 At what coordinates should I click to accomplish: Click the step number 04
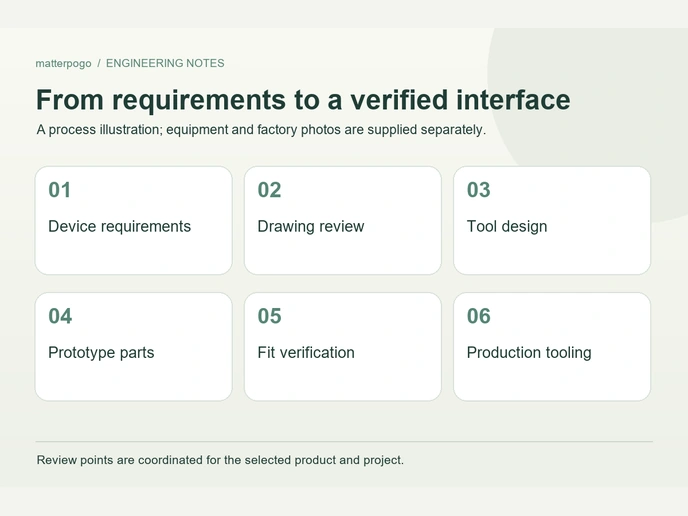(60, 316)
